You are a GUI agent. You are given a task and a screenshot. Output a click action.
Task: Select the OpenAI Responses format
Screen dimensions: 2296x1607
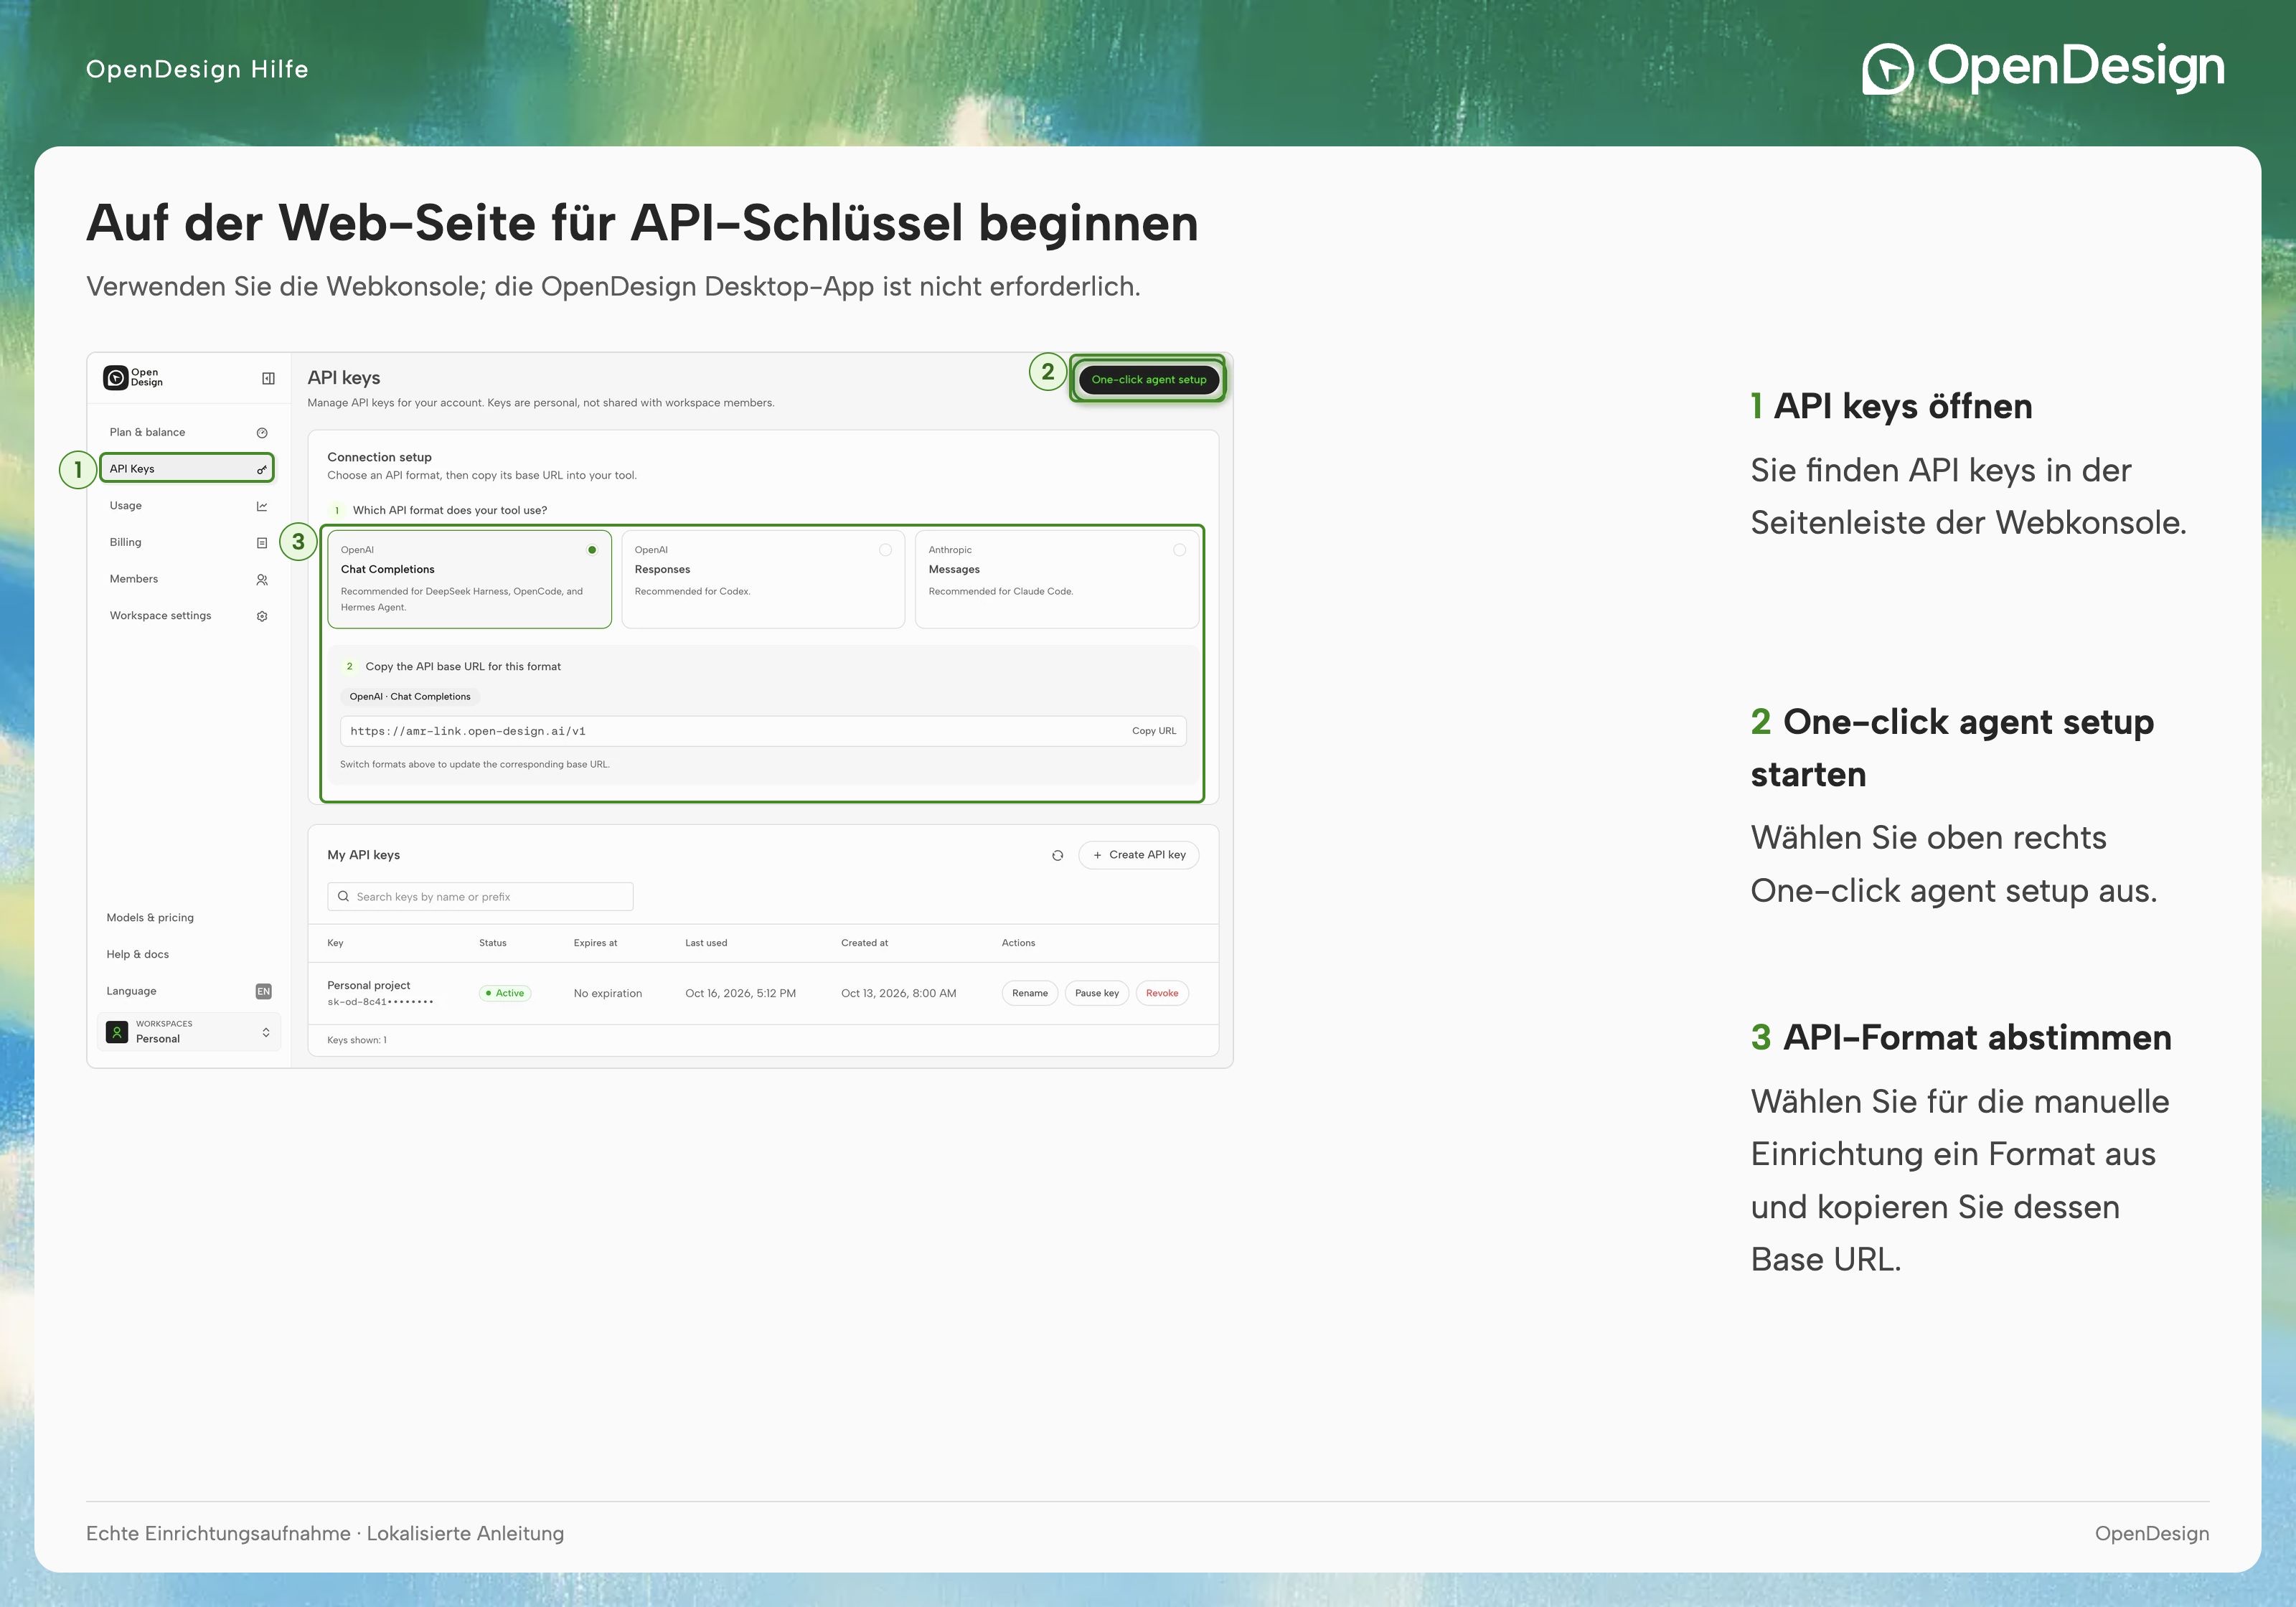coord(763,579)
